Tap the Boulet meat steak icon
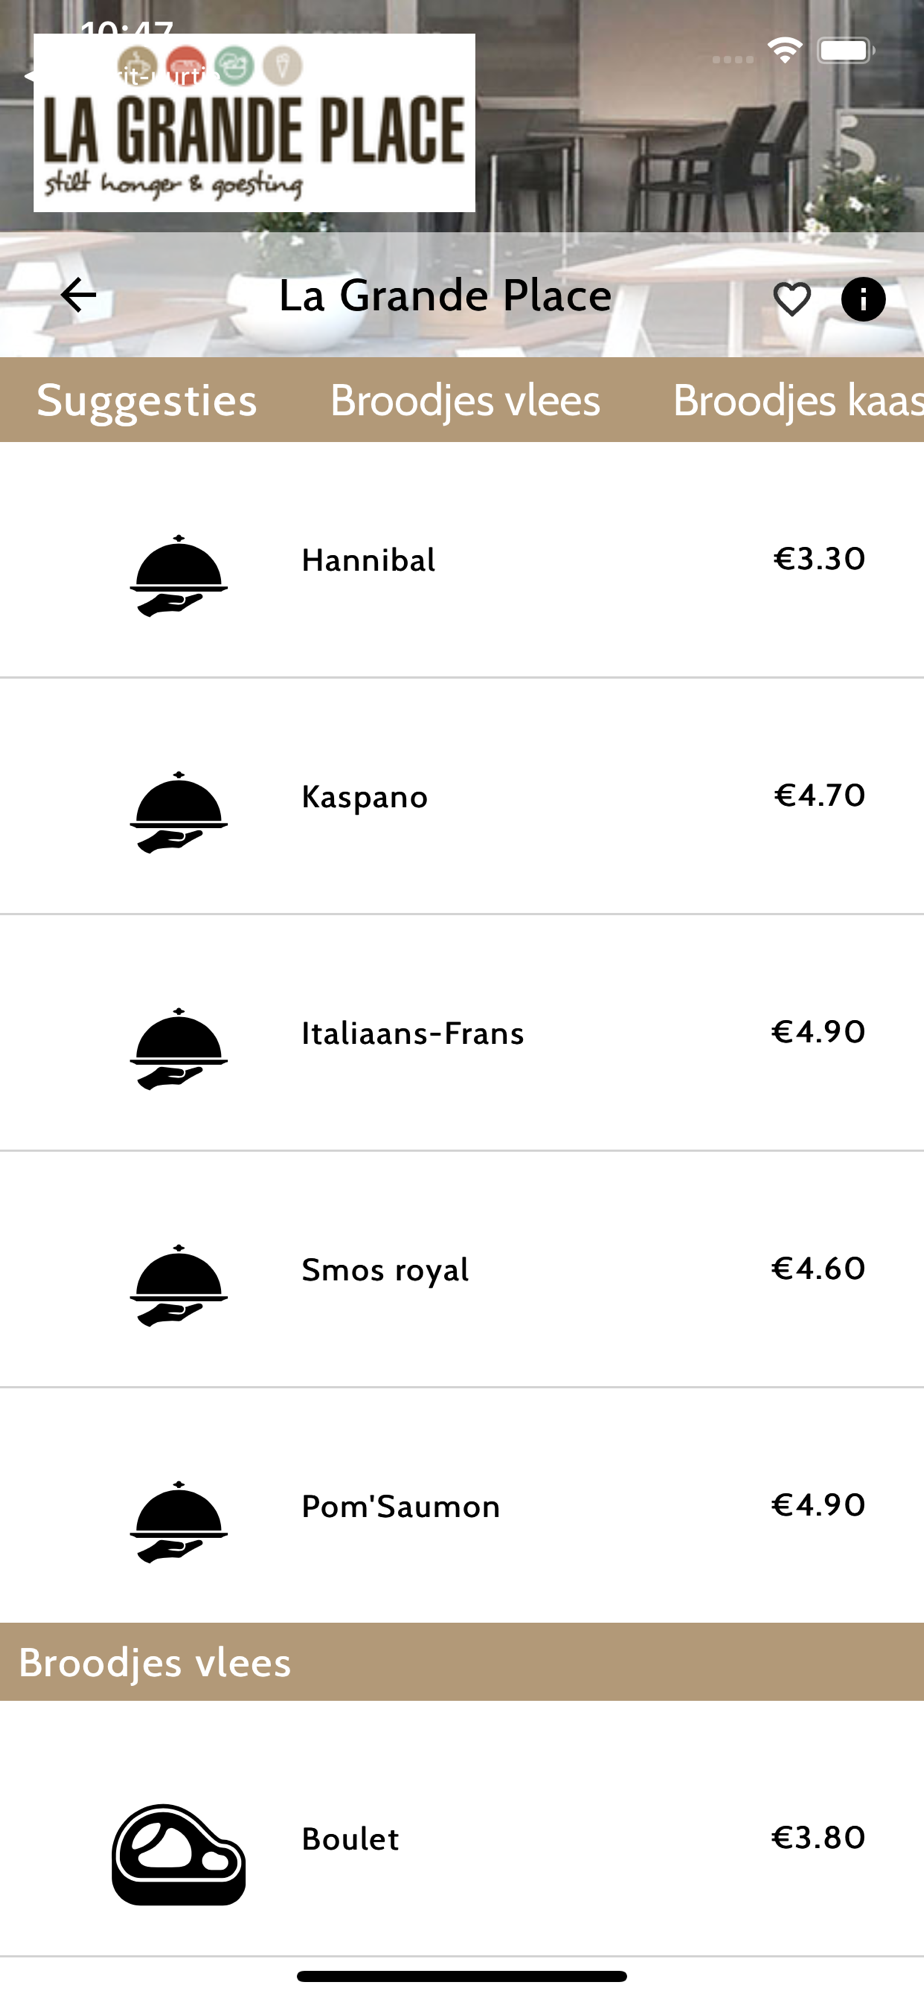This screenshot has height=2000, width=924. click(179, 1855)
